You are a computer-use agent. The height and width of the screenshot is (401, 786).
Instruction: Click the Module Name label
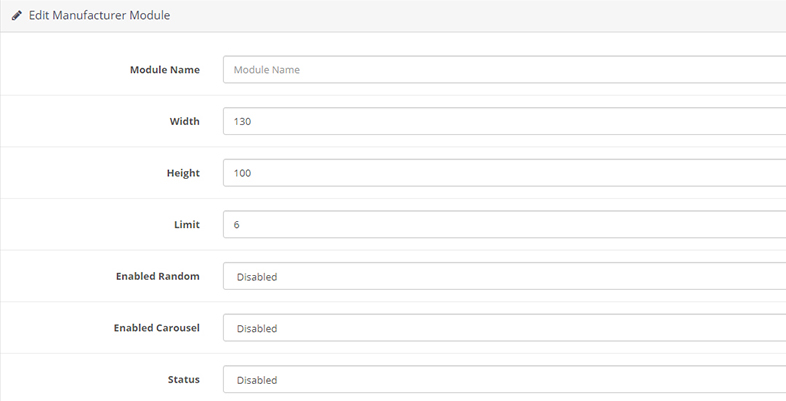(x=164, y=70)
